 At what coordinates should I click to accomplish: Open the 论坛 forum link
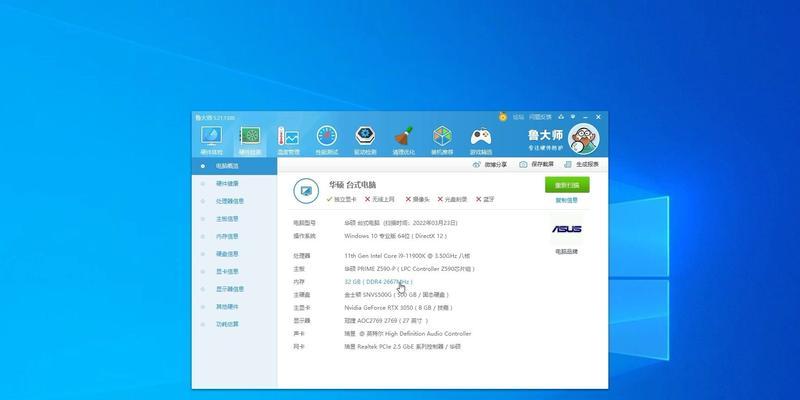coord(518,117)
